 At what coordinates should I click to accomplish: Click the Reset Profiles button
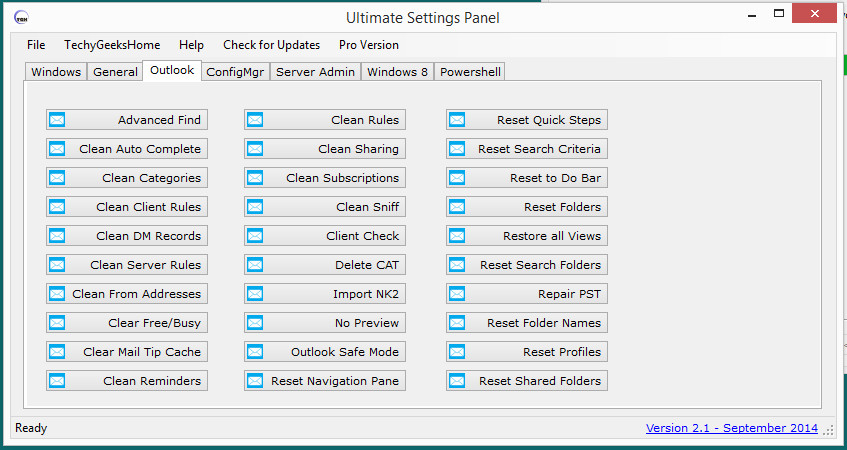527,352
